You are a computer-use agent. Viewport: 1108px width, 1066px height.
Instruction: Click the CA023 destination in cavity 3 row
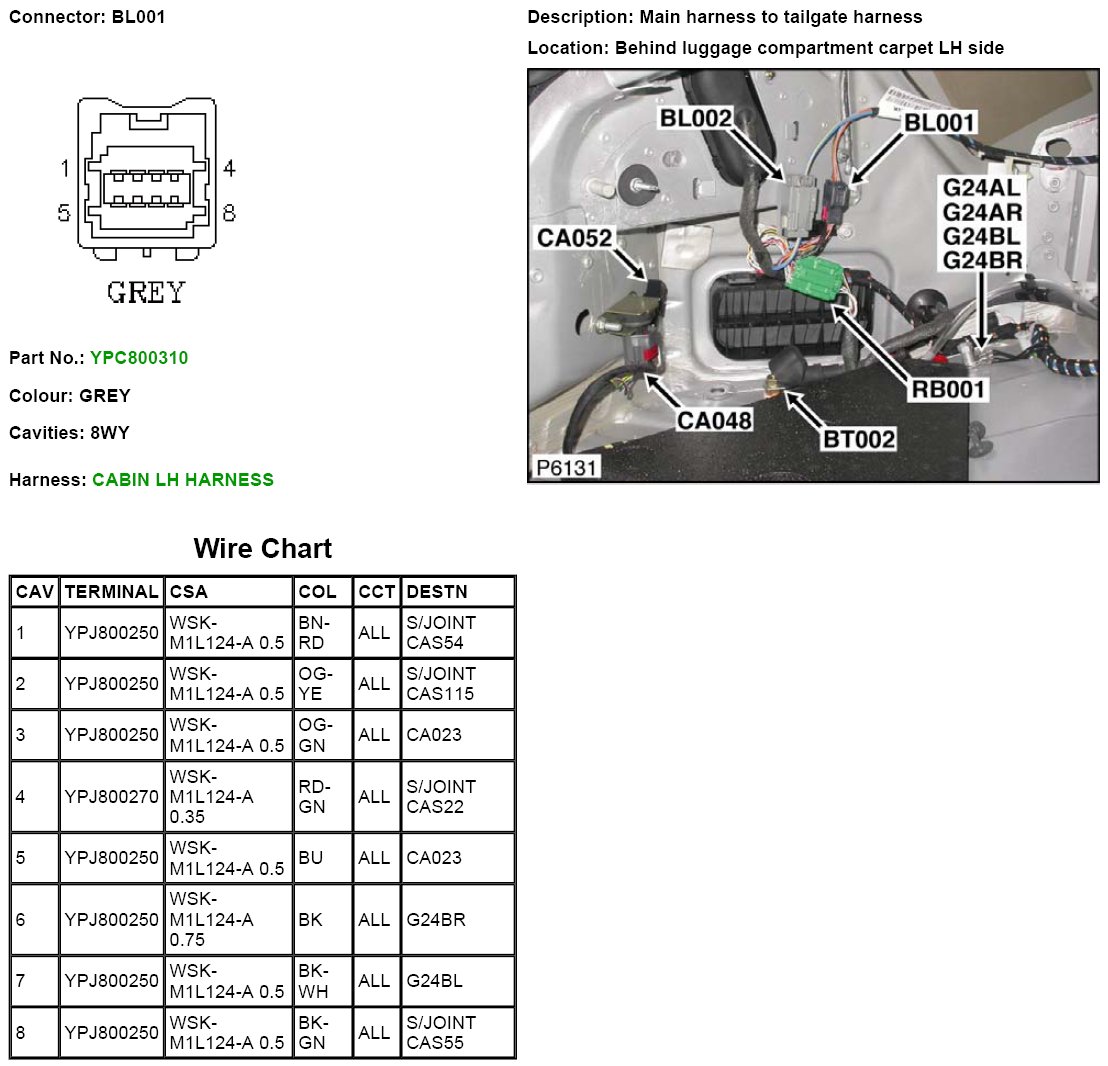[x=458, y=735]
